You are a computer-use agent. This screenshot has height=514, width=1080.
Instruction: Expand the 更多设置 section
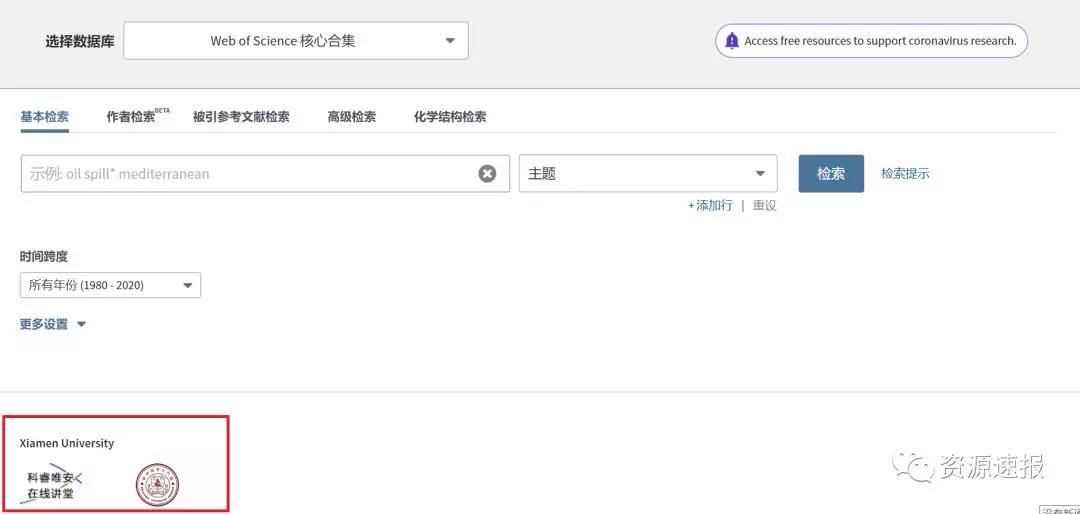tap(53, 324)
